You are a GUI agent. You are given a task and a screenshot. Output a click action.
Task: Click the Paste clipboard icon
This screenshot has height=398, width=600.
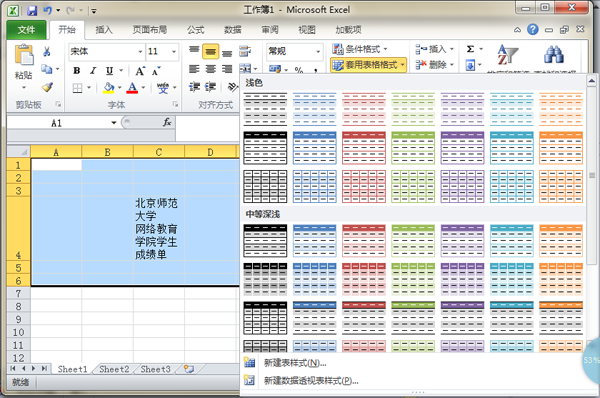coord(24,55)
